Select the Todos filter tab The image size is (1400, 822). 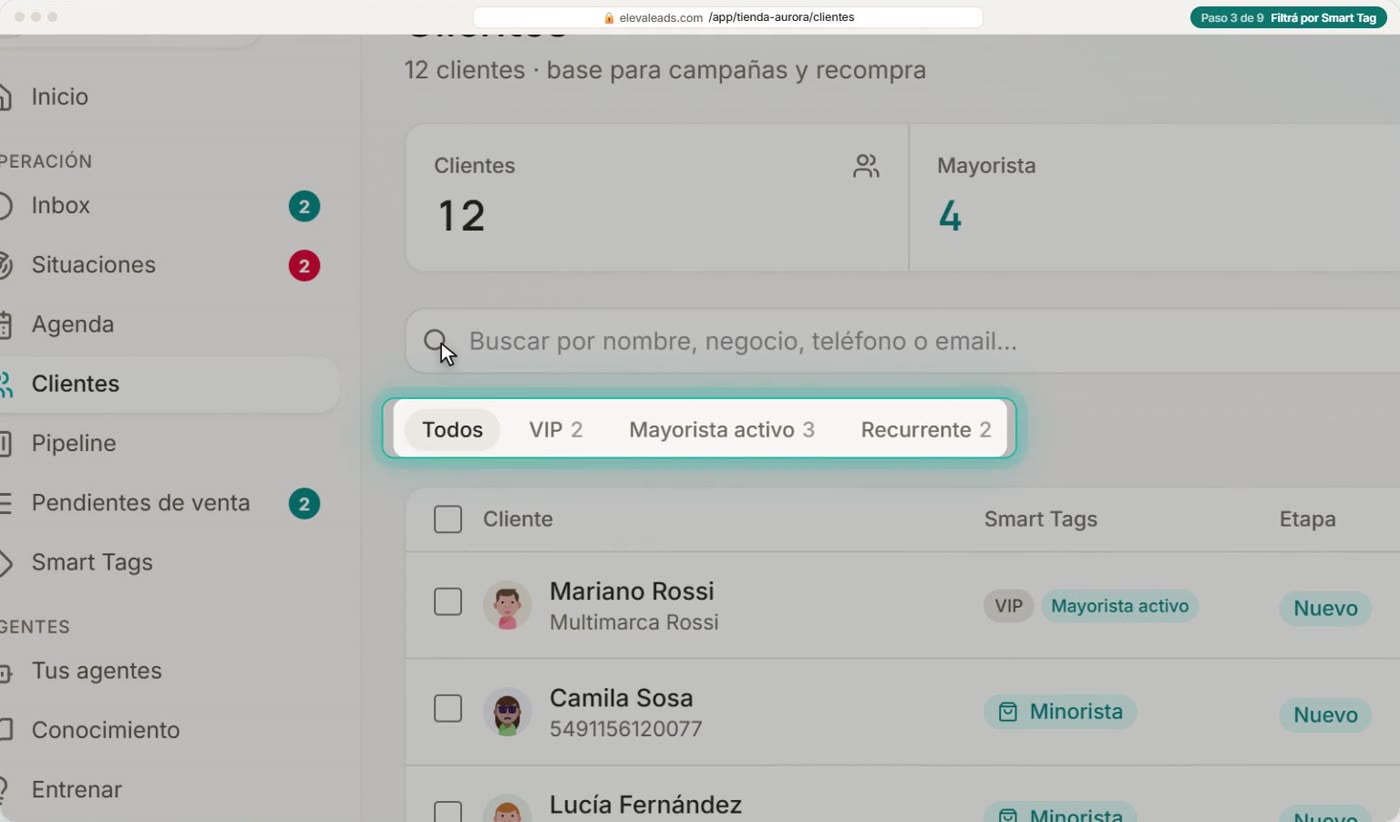(x=452, y=430)
